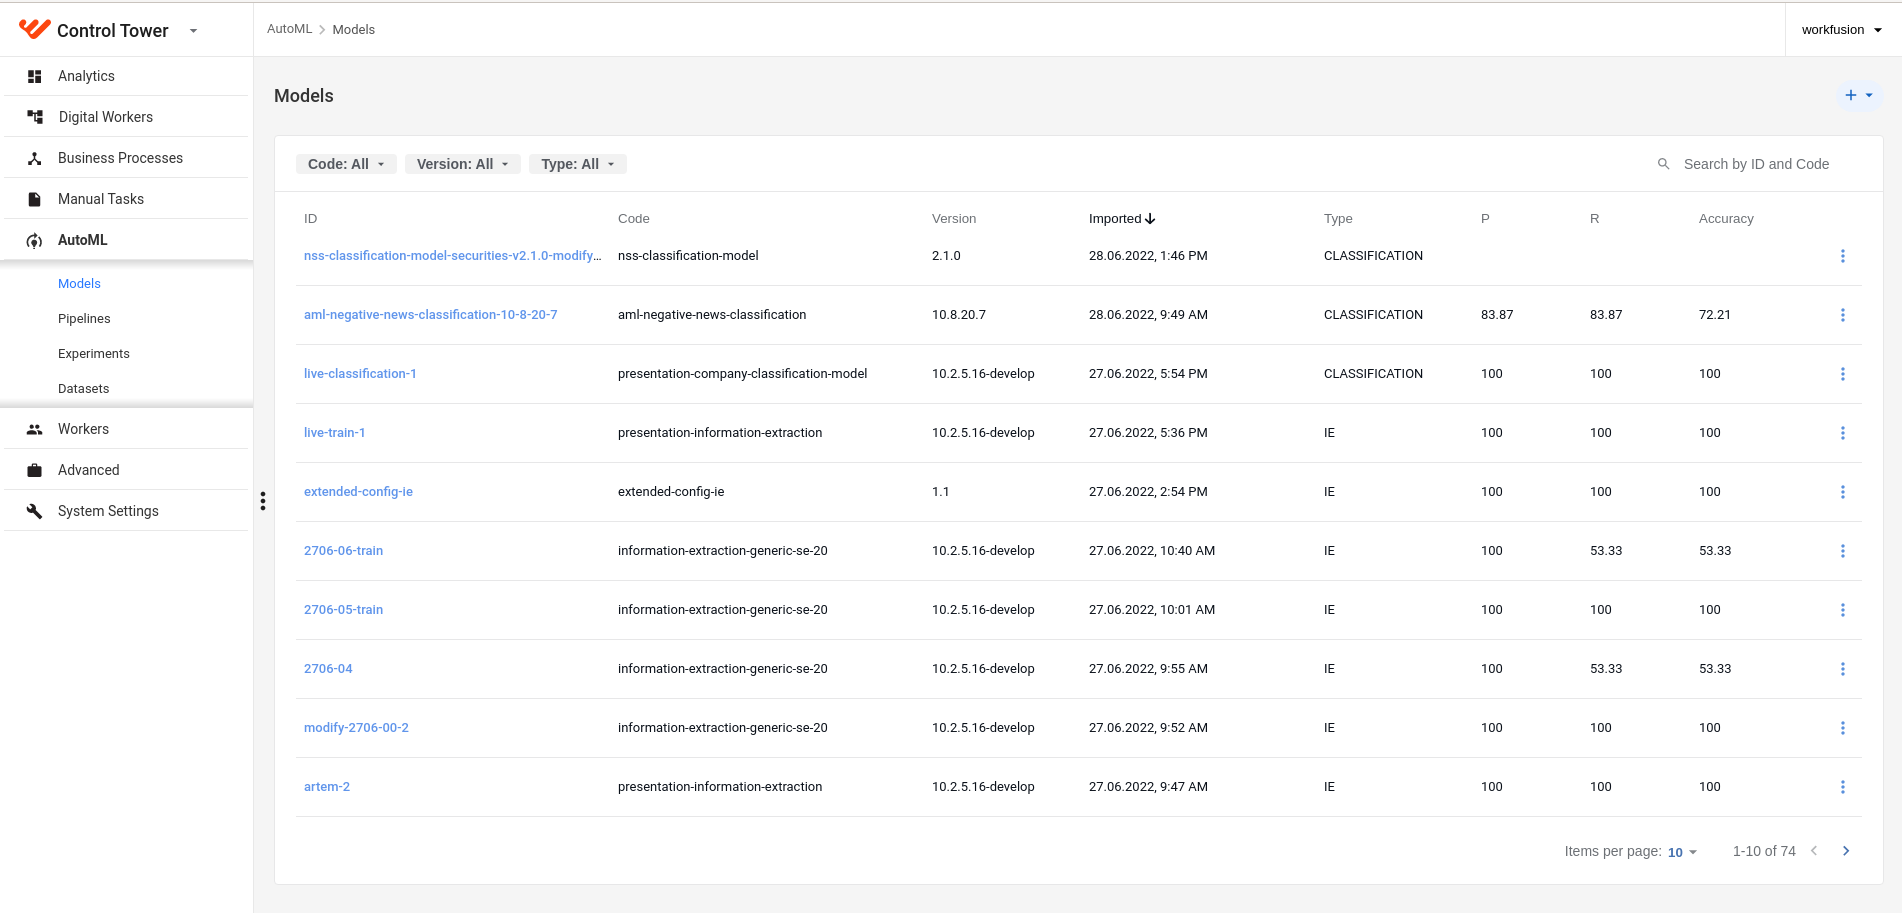Screen dimensions: 1902x913
Task: Open actions menu for 2706-04 row
Action: [x=1843, y=669]
